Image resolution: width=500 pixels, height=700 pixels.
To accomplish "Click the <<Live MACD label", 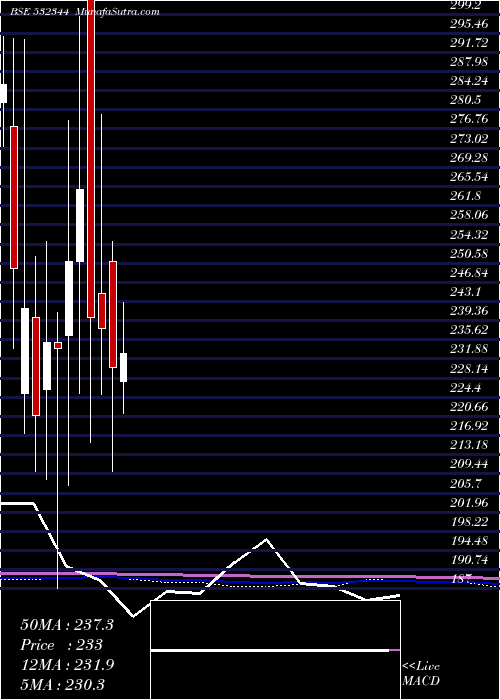I will pos(421,674).
